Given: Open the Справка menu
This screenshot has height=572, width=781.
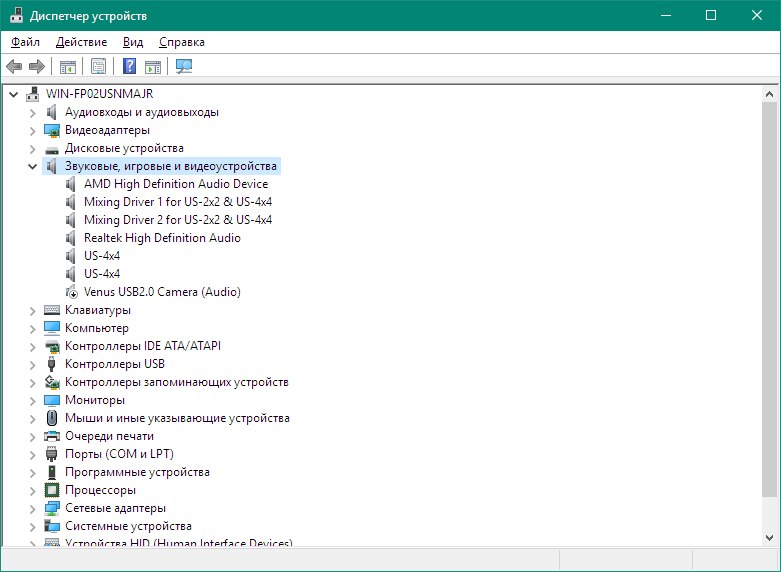Looking at the screenshot, I should 182,42.
